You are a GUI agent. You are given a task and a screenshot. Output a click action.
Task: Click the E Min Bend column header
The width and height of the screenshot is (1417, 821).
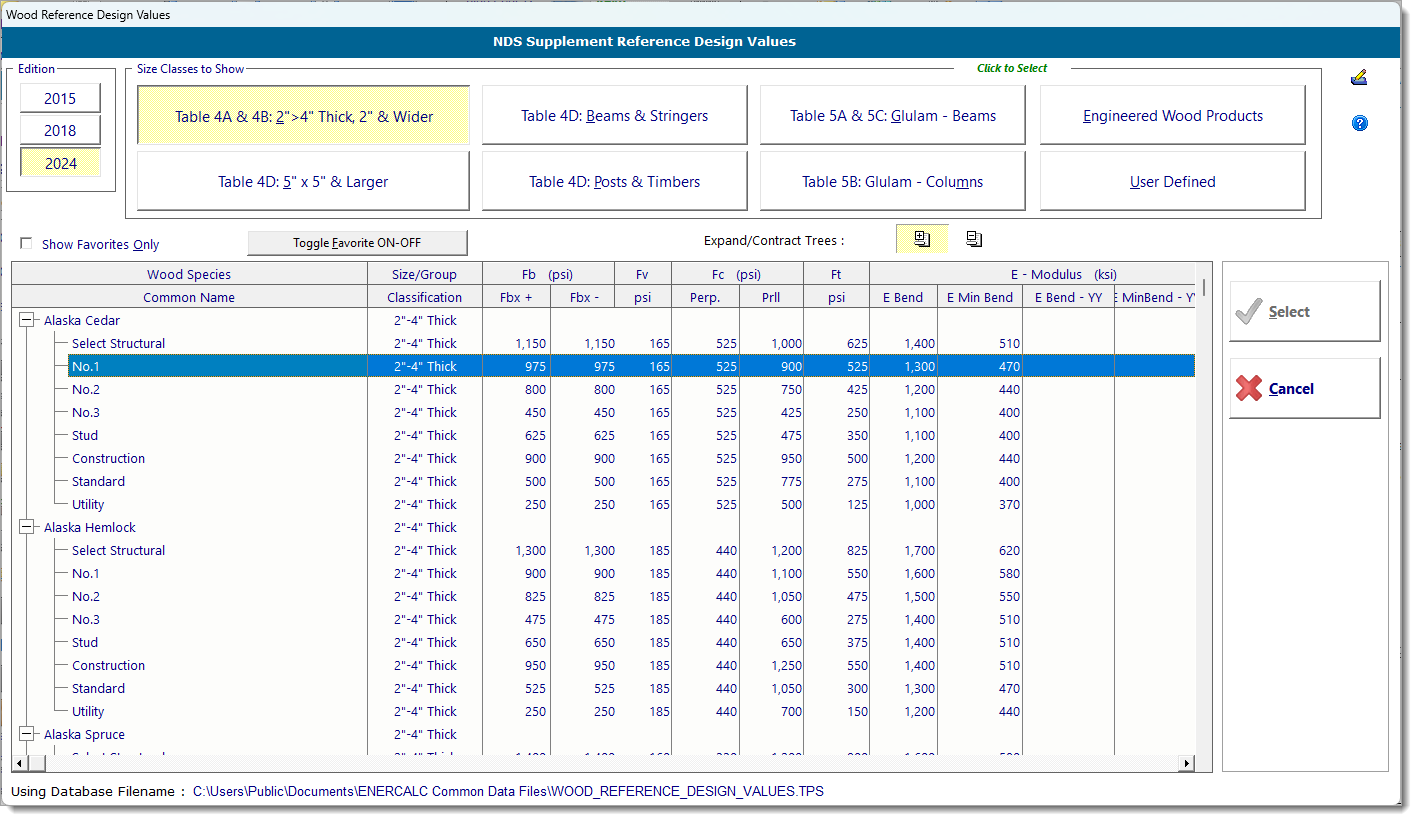[980, 297]
